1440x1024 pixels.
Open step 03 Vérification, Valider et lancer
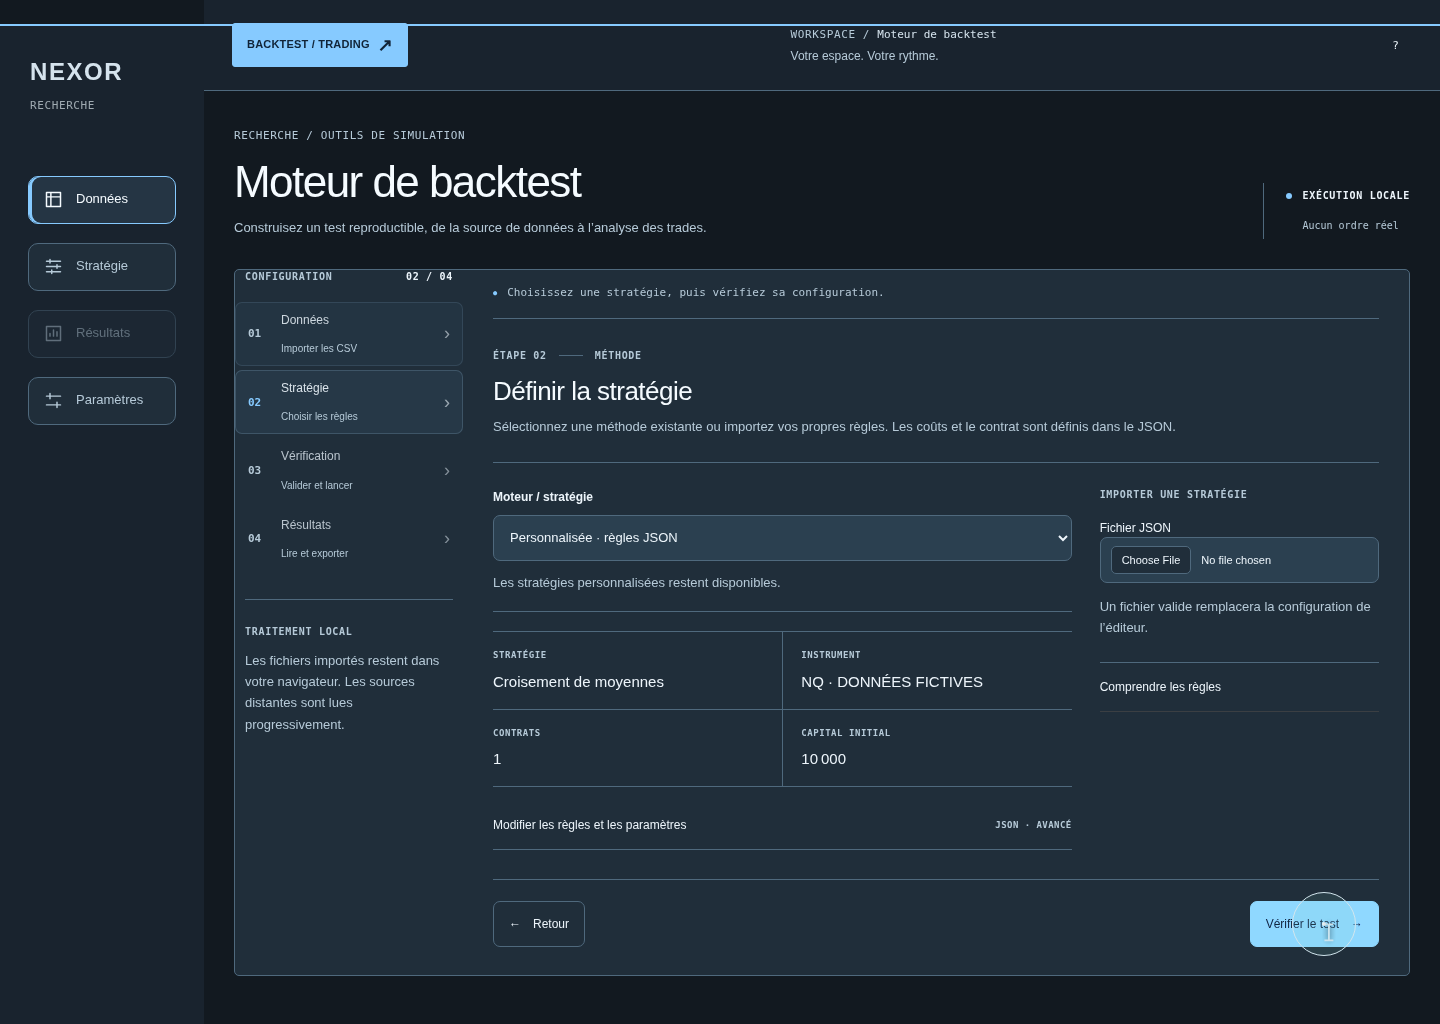349,470
